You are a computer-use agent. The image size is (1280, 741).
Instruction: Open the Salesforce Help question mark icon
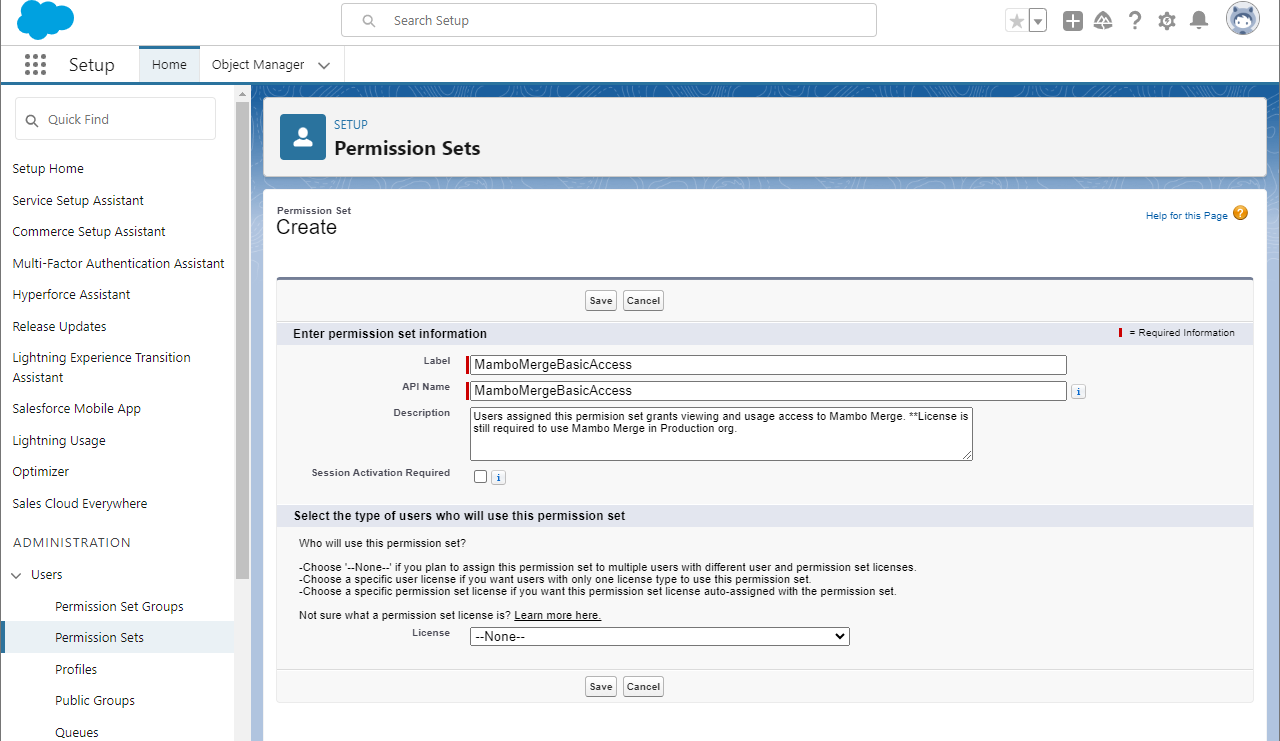tap(1135, 21)
